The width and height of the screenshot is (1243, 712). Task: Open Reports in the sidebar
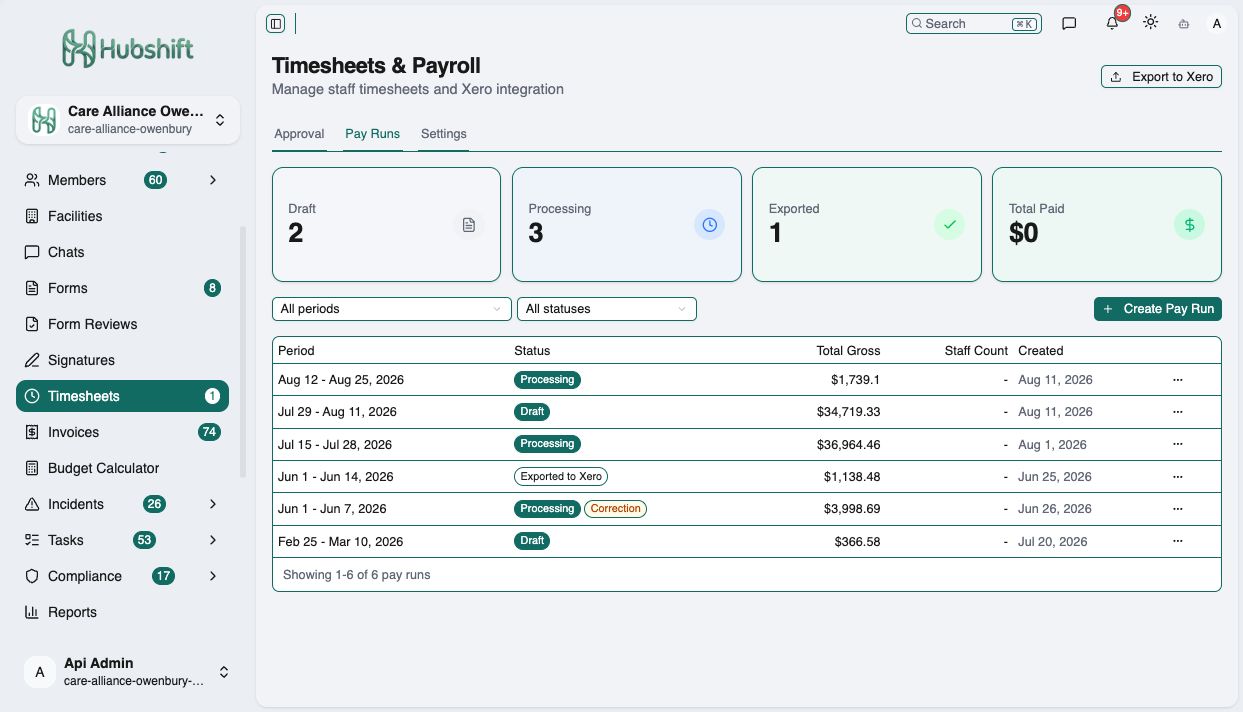point(122,612)
